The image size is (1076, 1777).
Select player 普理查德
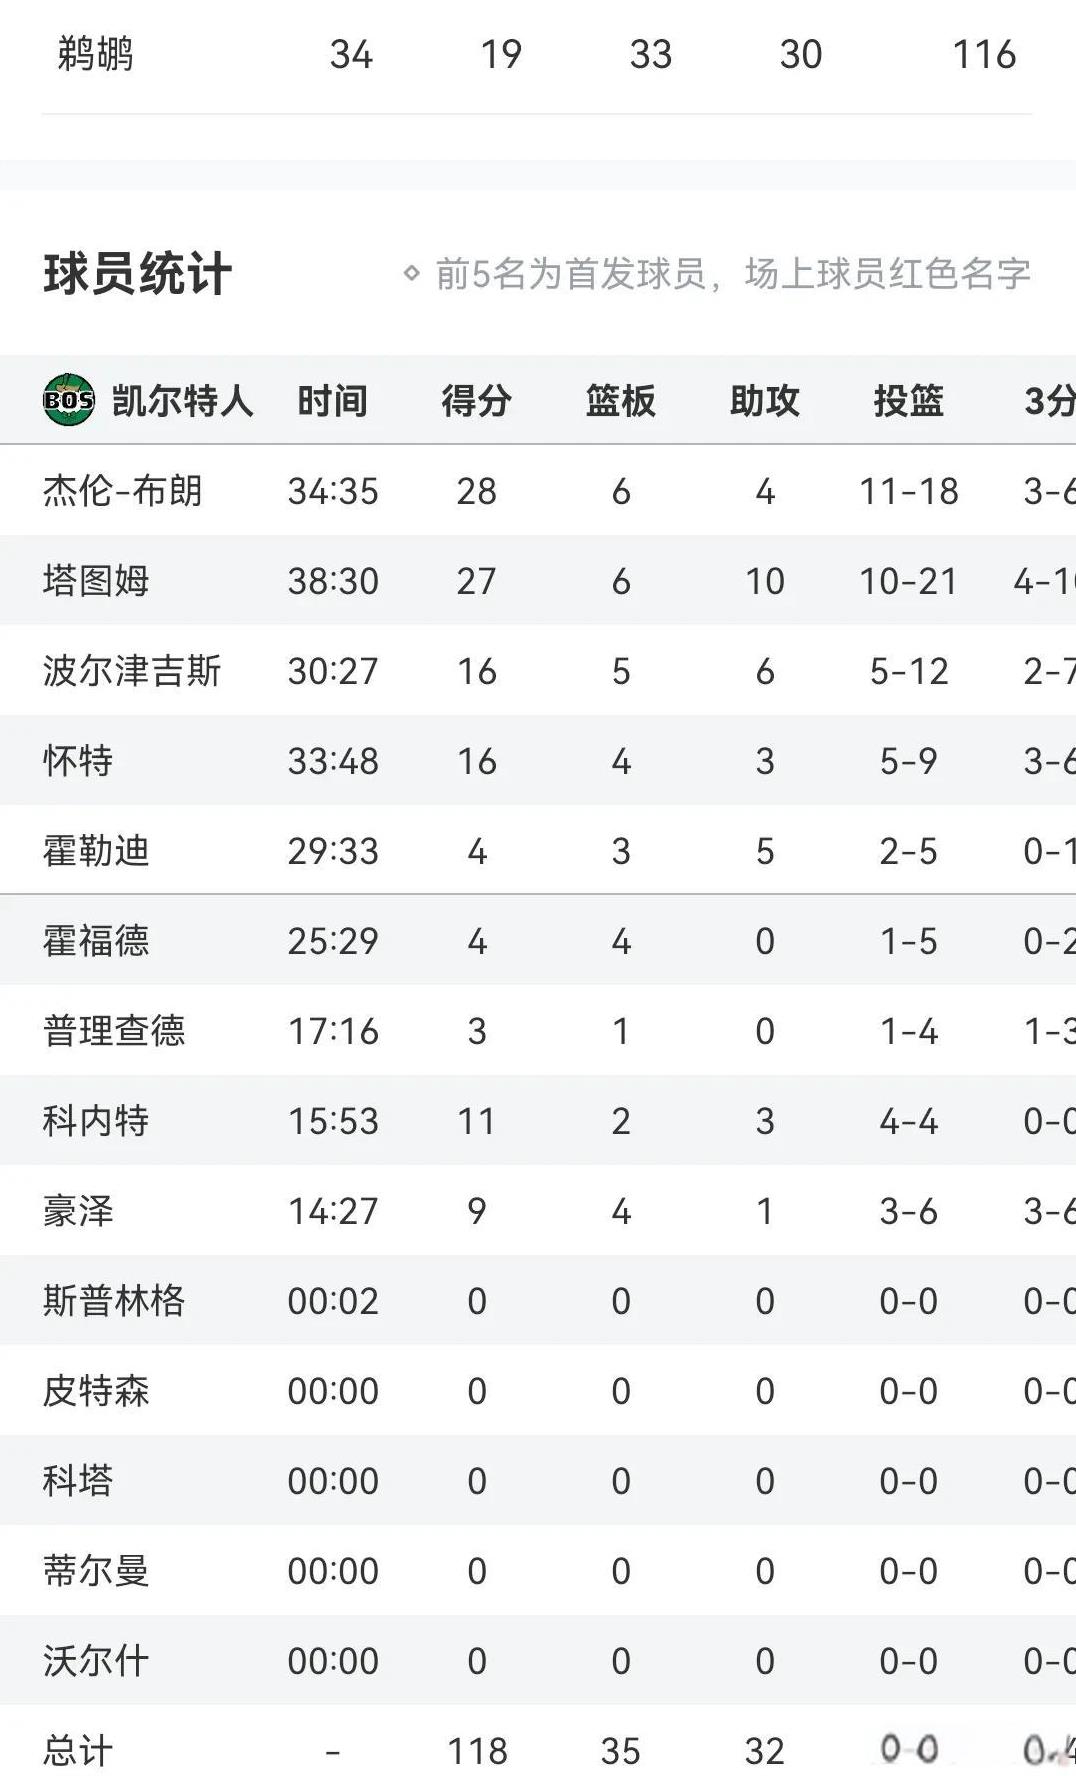[x=113, y=1031]
